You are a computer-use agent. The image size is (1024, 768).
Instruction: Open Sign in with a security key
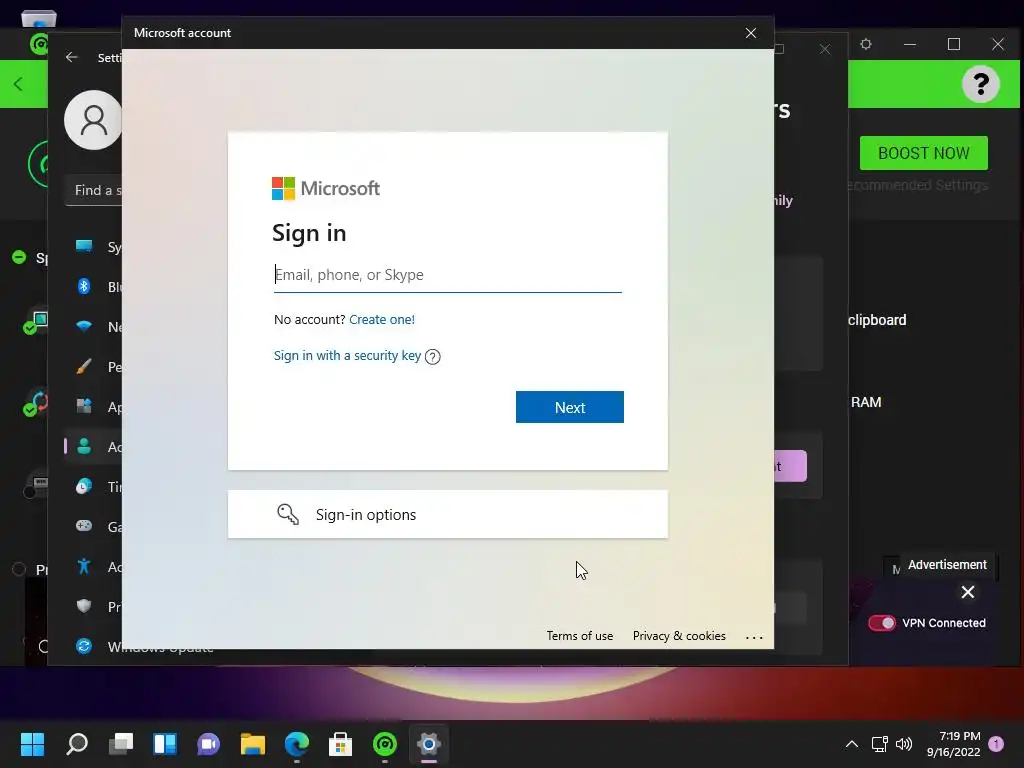(x=347, y=355)
